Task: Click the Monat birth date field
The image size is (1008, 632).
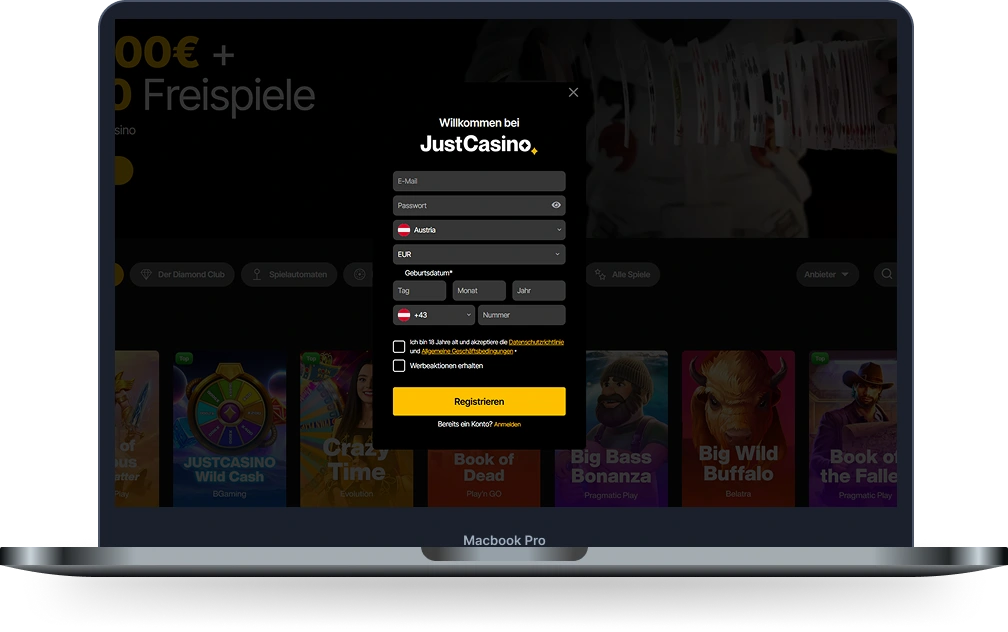Action: (479, 291)
